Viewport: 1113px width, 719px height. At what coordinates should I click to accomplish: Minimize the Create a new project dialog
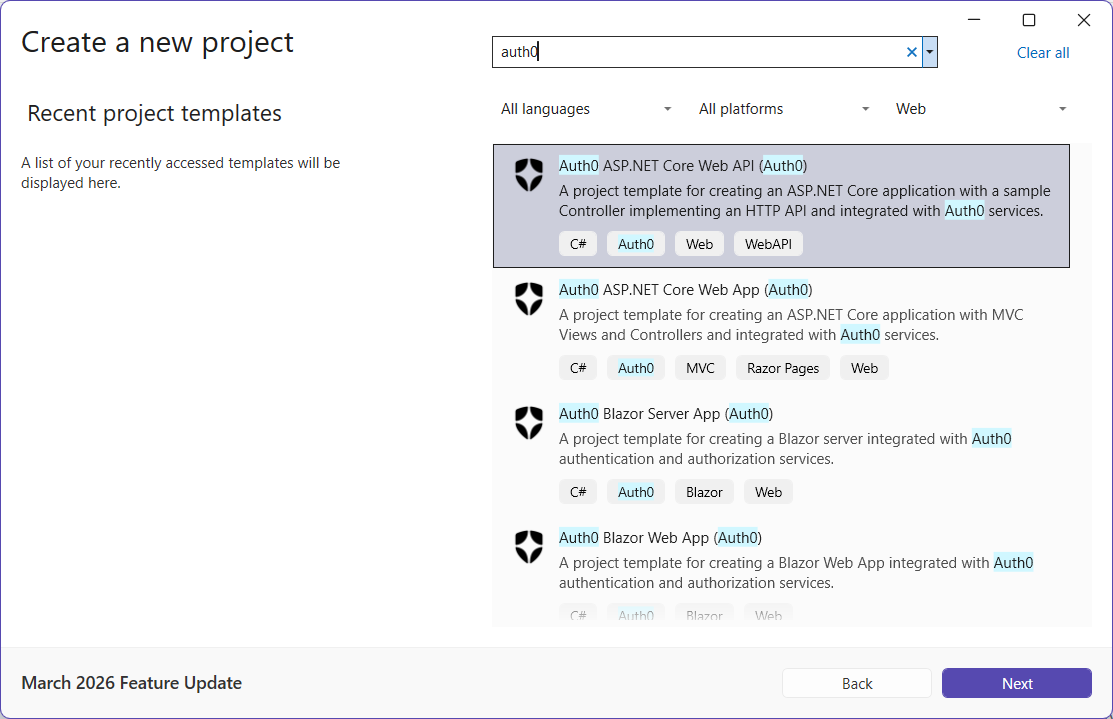pos(974,20)
